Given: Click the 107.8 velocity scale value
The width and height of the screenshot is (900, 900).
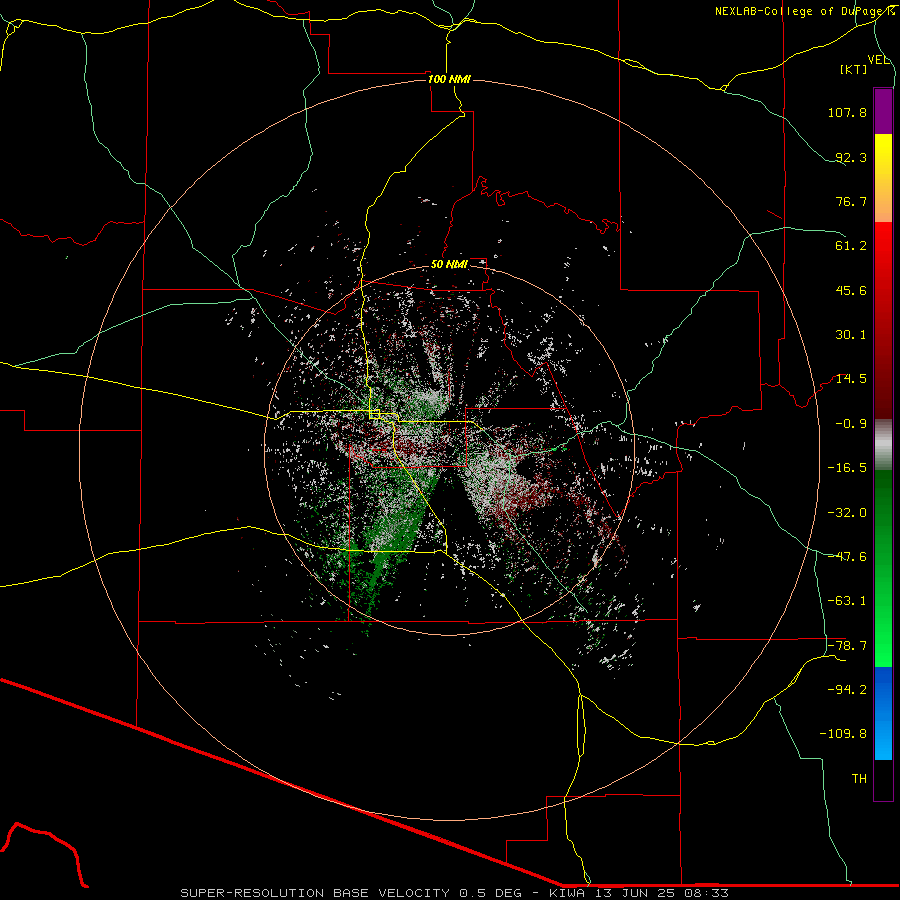Looking at the screenshot, I should click(847, 112).
